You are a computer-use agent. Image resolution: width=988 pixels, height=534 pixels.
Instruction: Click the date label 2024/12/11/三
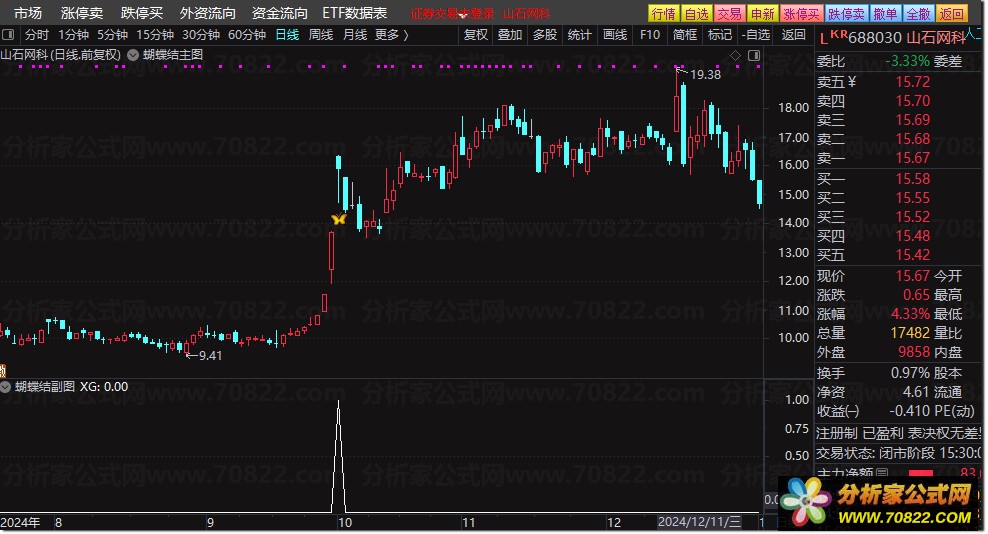(699, 522)
